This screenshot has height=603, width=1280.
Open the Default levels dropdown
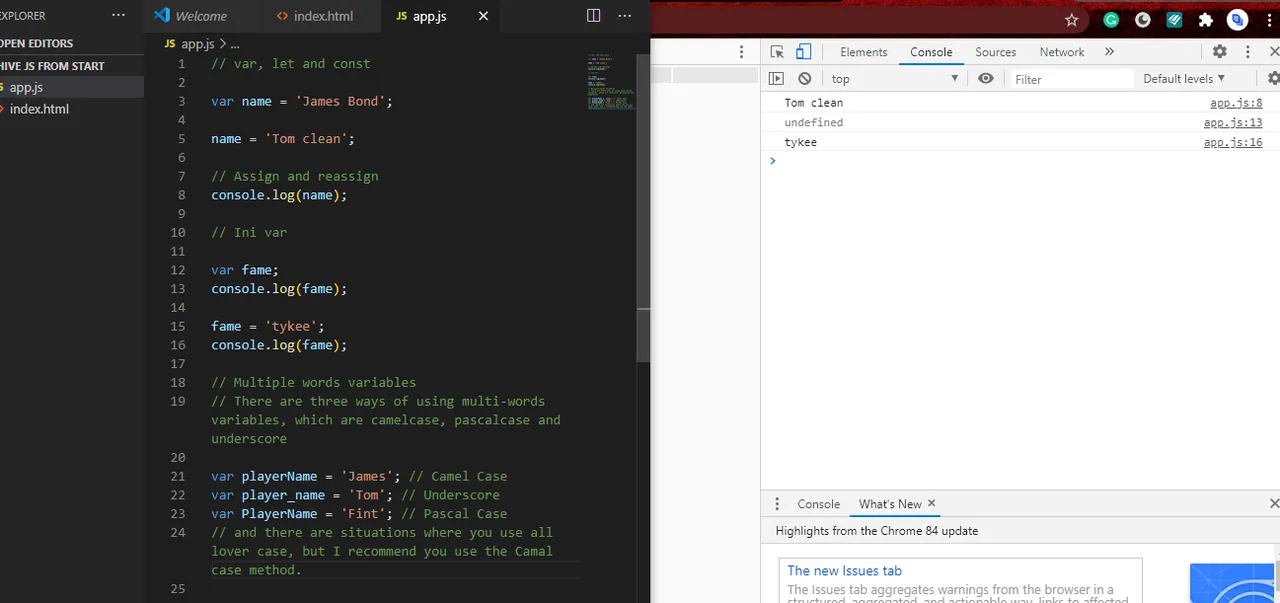(x=1184, y=79)
